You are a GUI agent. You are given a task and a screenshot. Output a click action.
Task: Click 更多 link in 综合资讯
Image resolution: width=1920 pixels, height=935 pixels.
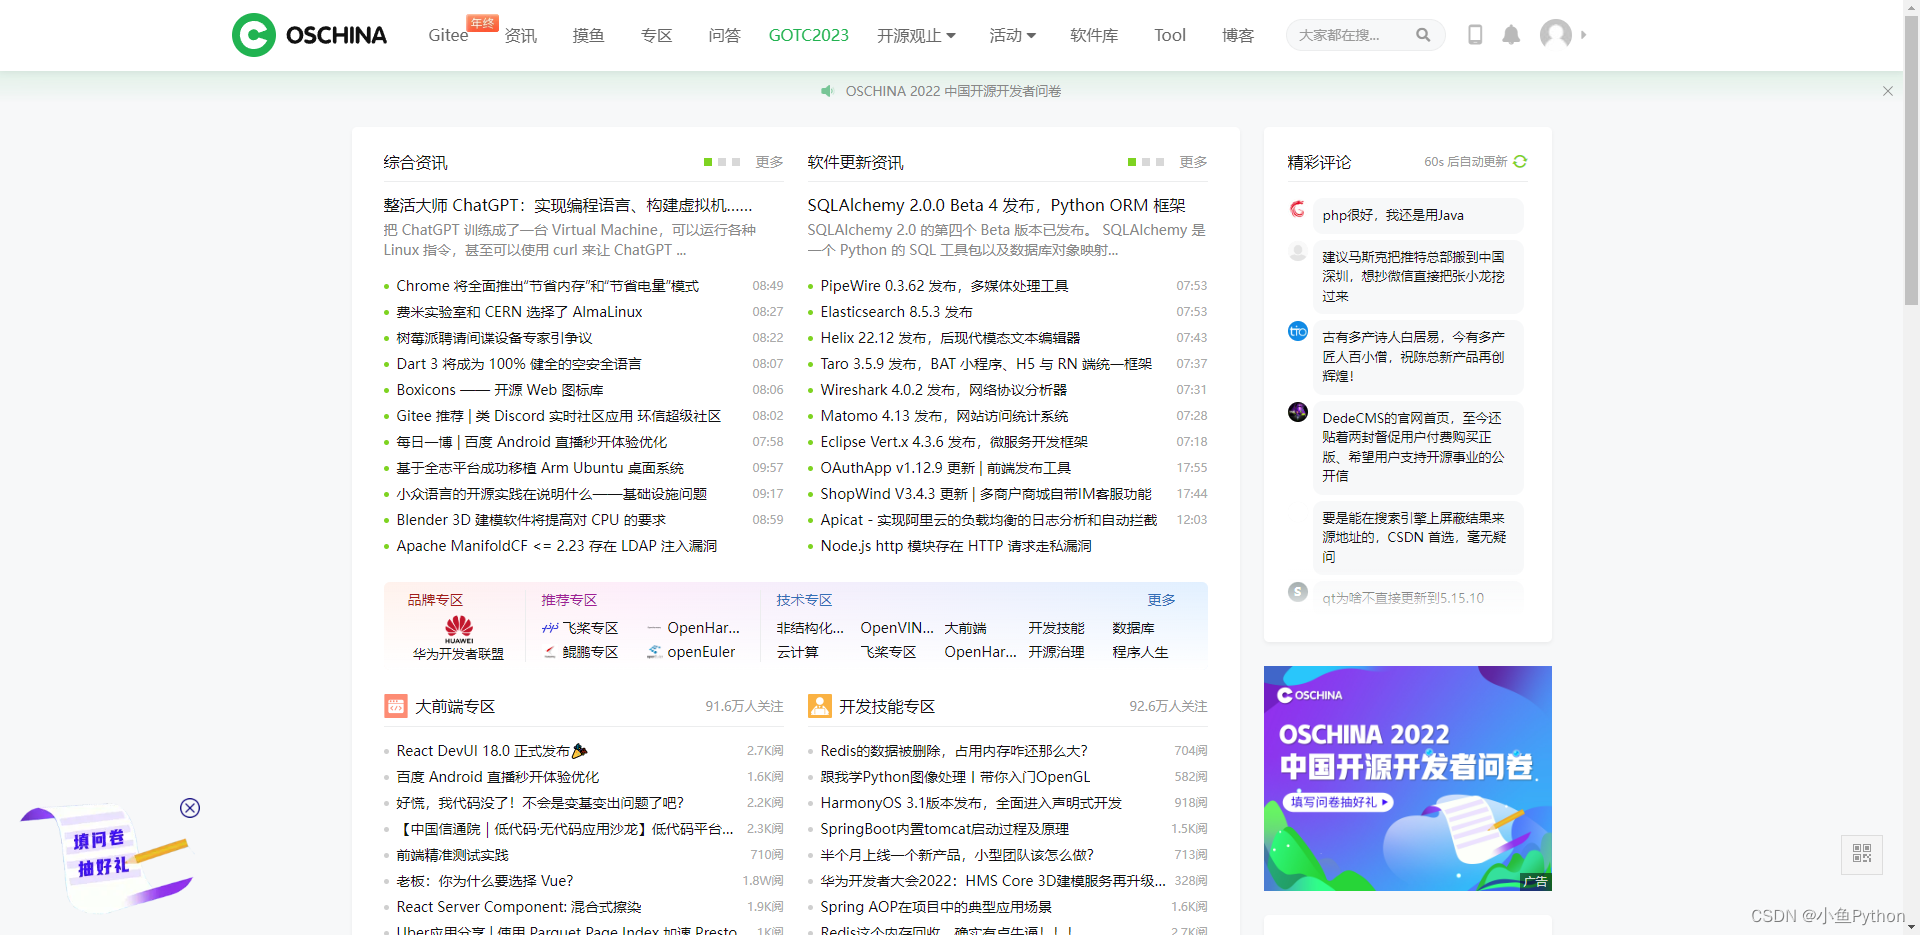pyautogui.click(x=769, y=162)
